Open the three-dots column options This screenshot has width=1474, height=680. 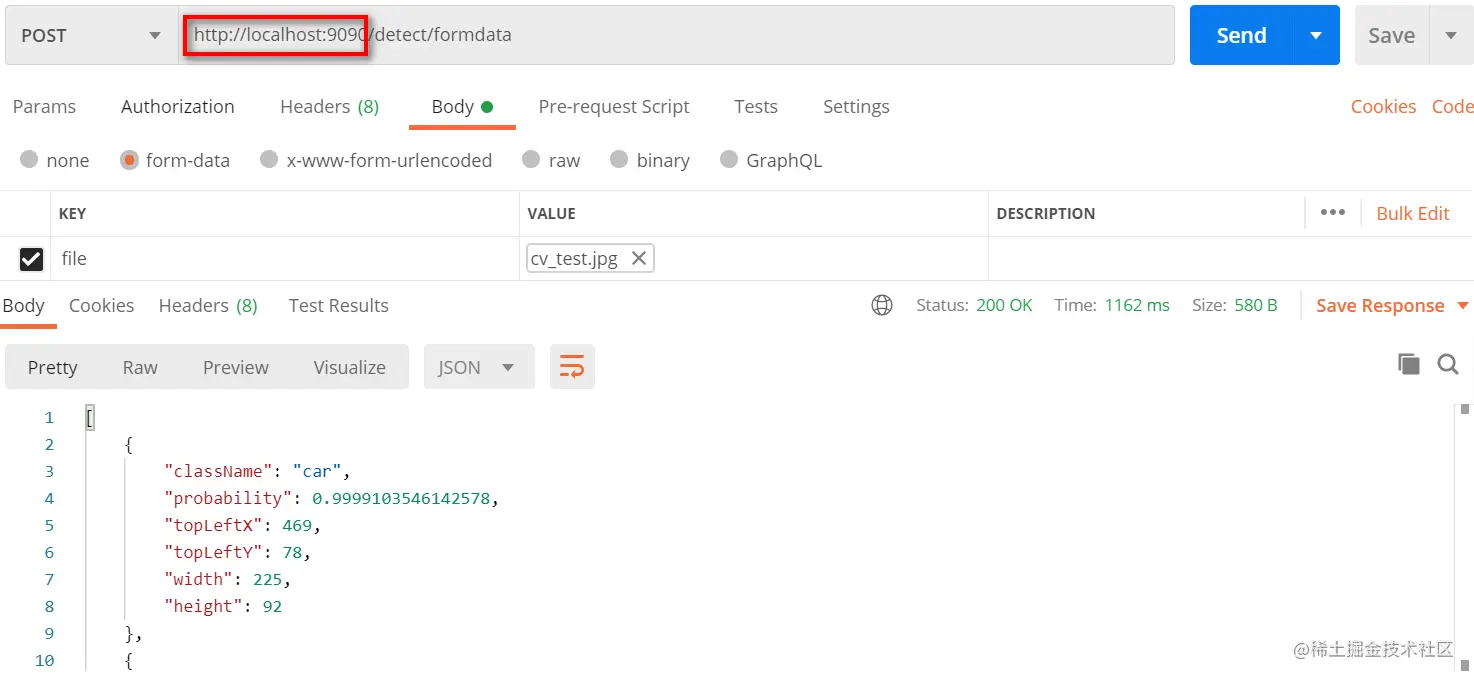pos(1332,213)
